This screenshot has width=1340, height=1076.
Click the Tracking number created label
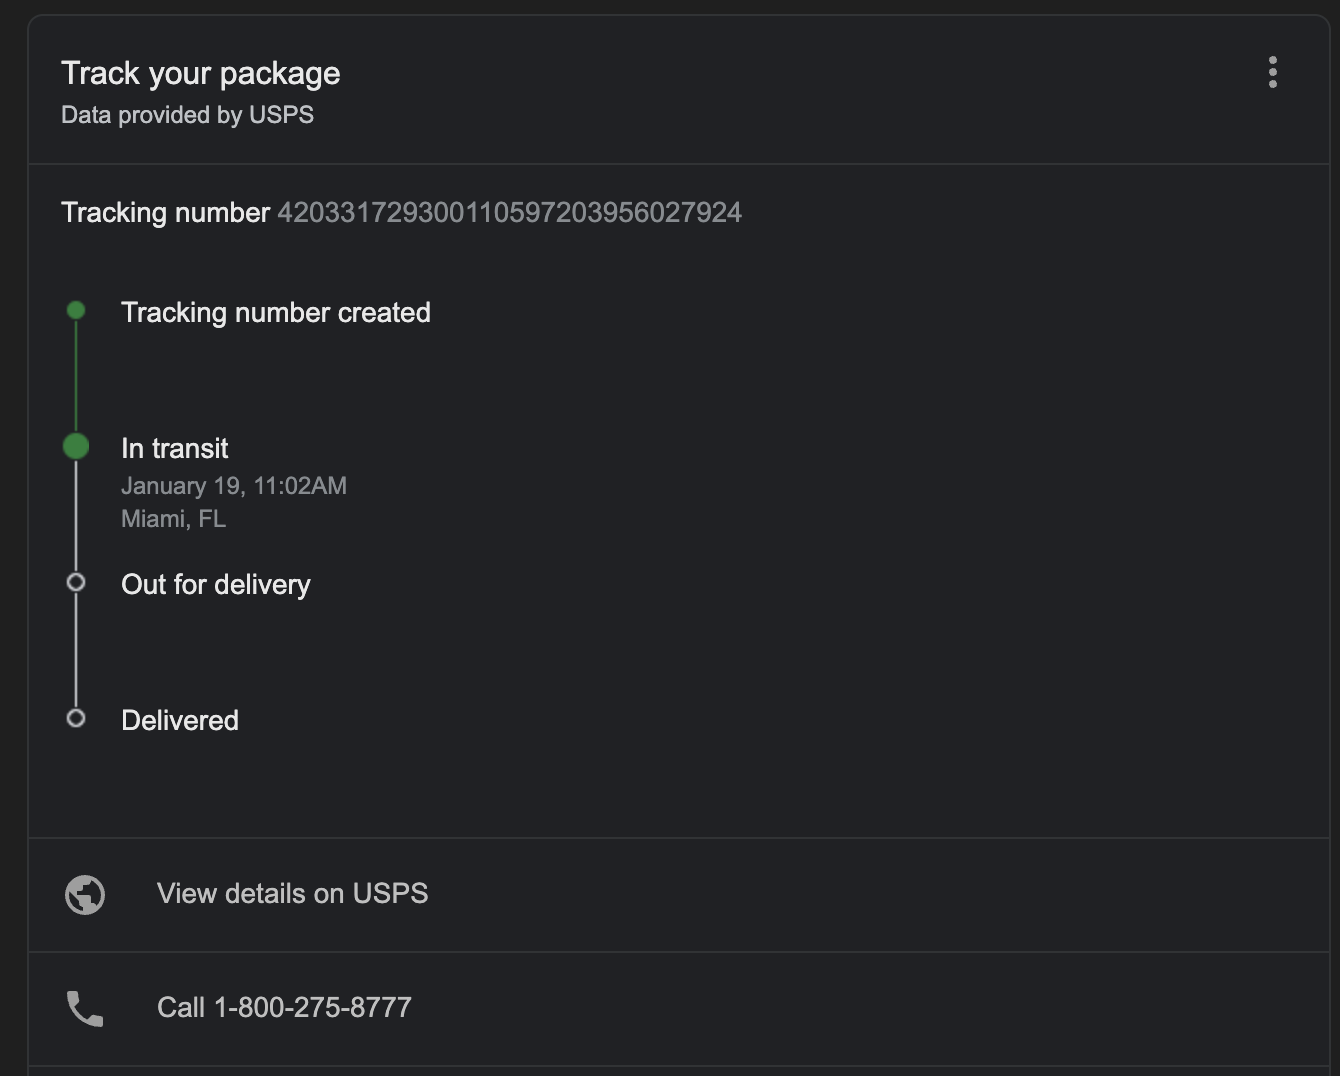[x=276, y=313]
